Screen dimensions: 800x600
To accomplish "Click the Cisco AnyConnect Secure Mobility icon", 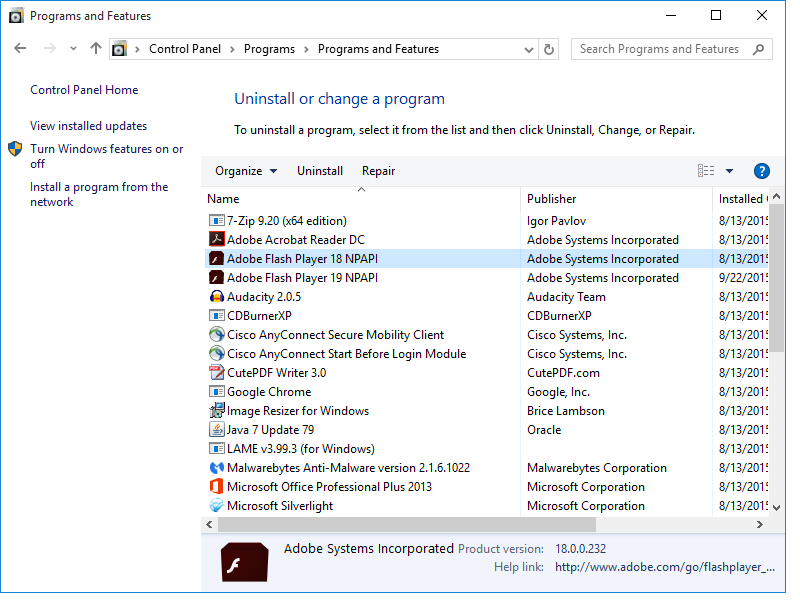I will 217,335.
